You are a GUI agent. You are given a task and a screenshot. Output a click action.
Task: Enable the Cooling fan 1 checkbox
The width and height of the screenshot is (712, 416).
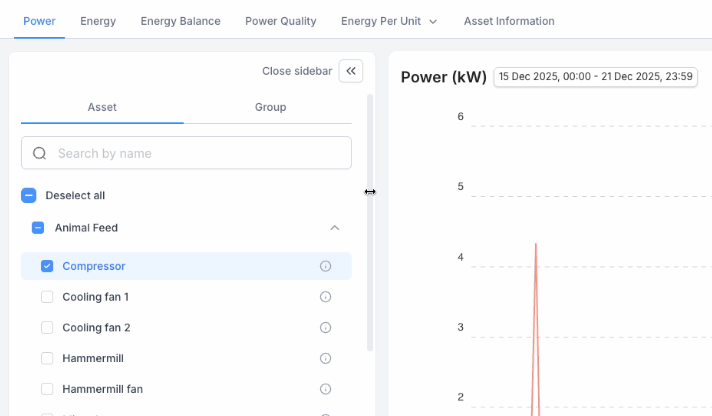pyautogui.click(x=47, y=297)
